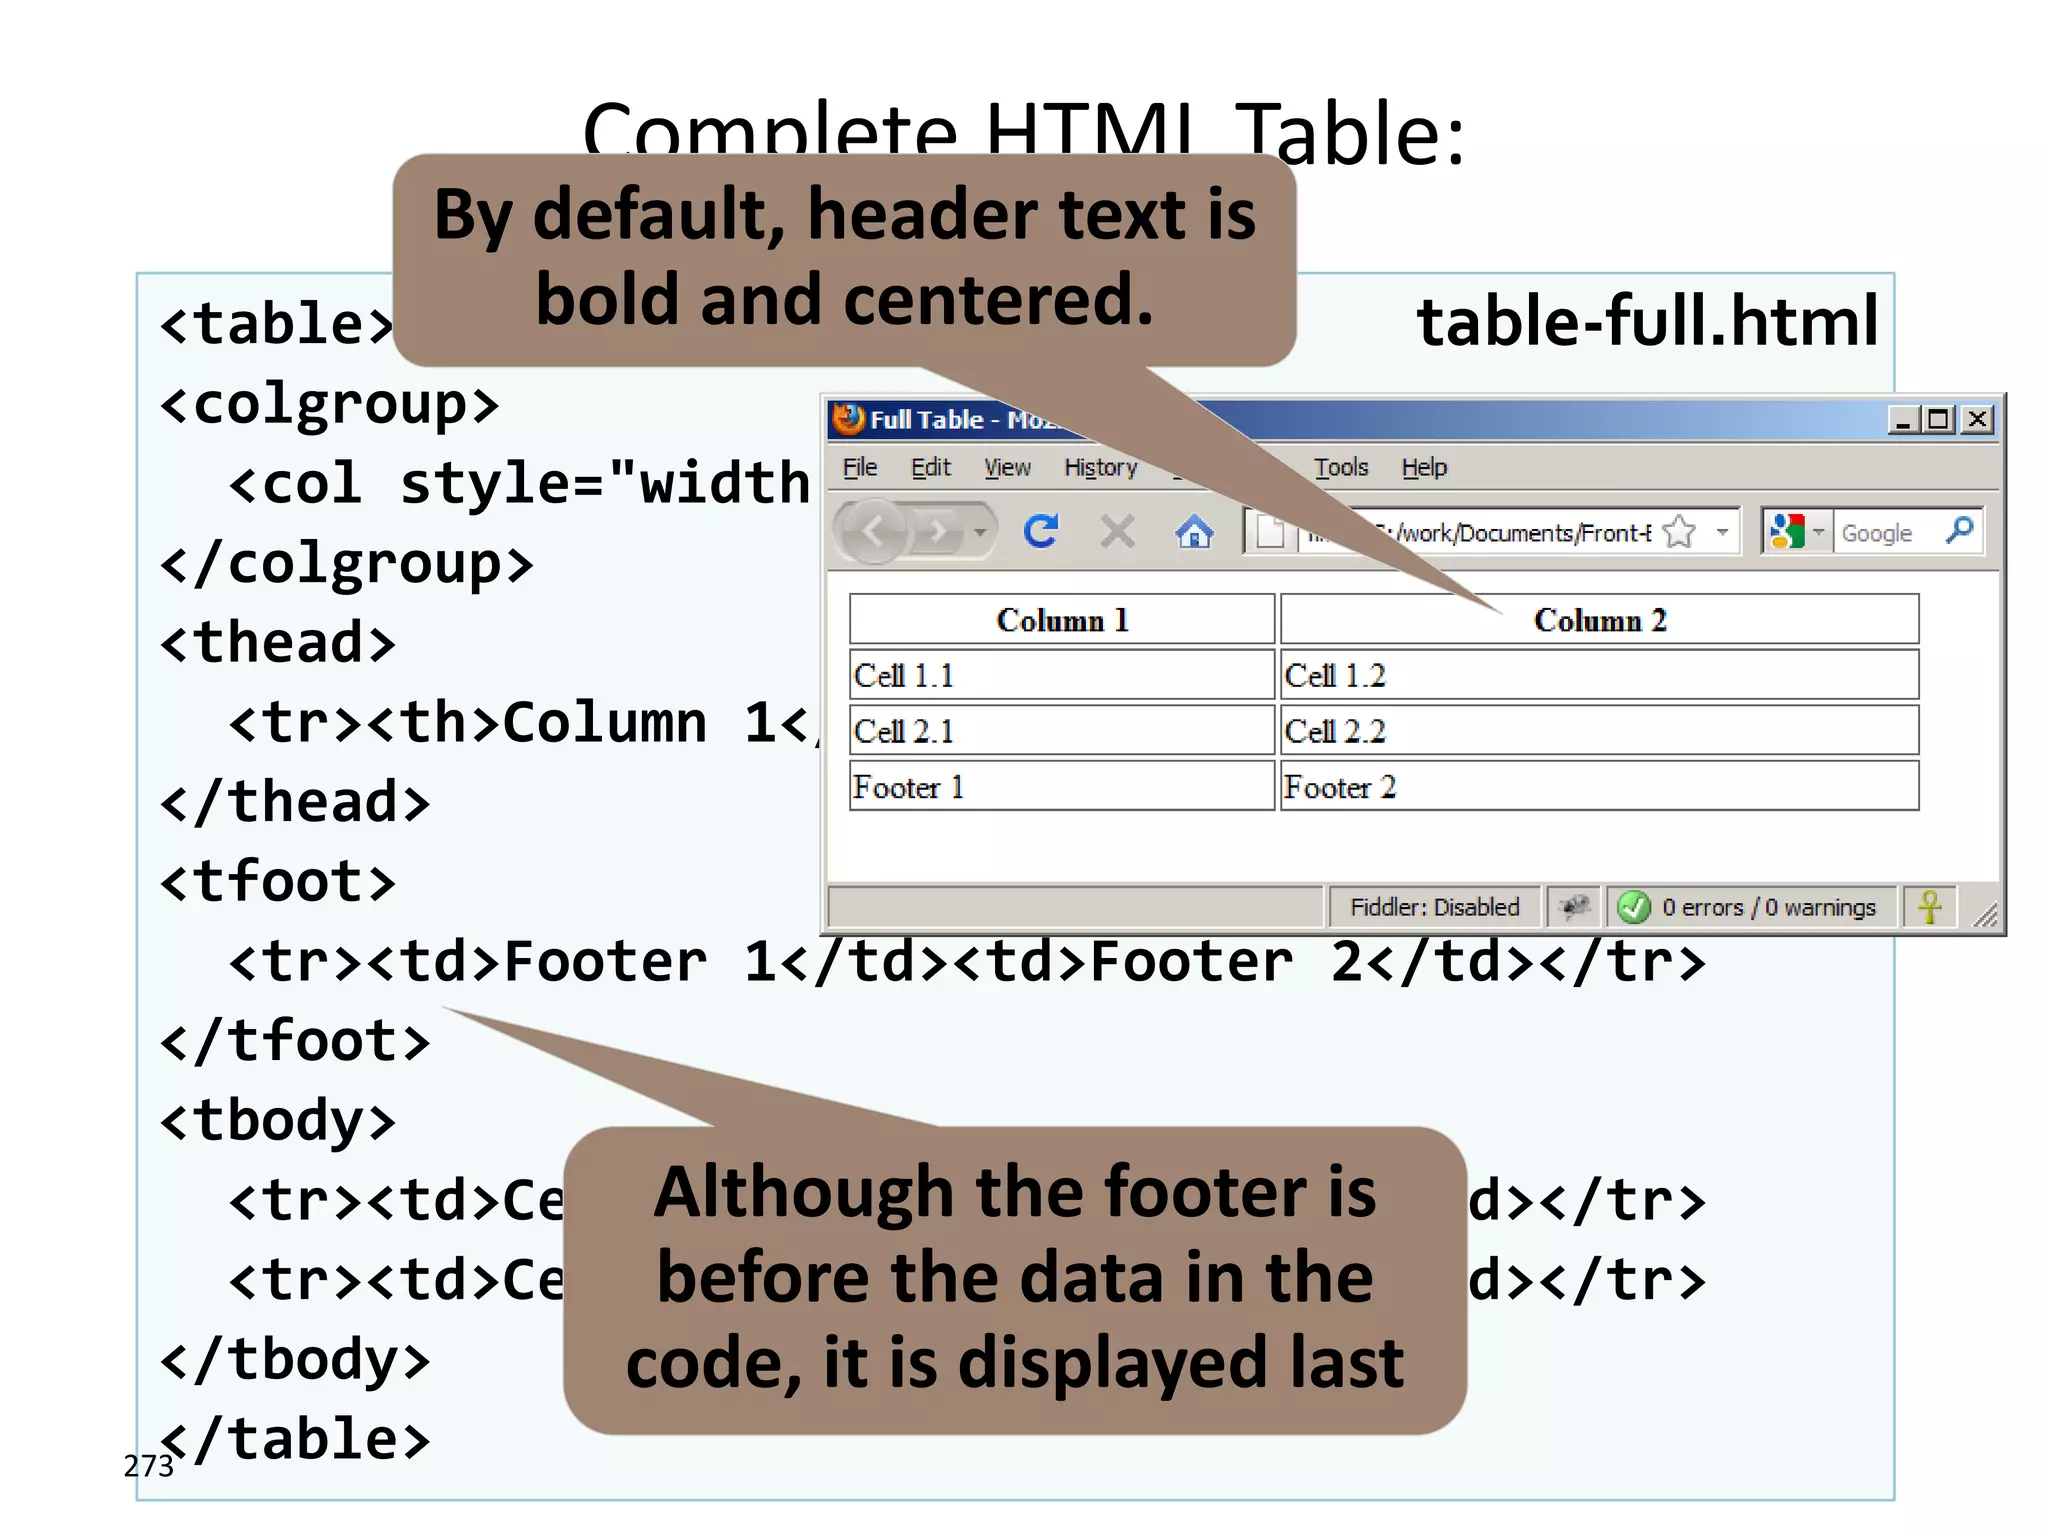Viewport: 2048px width, 1536px height.
Task: Click the Cell 1.1 table cell
Action: tap(1062, 675)
